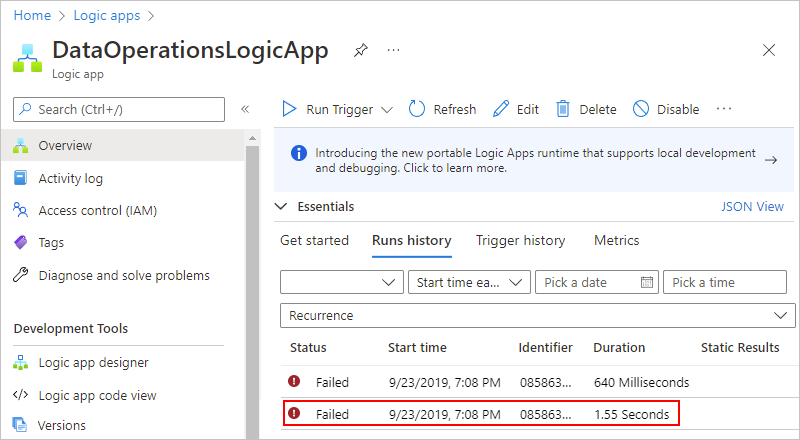Follow the arrow in the runtime banner
Viewport: 800px width, 440px height.
pos(771,160)
